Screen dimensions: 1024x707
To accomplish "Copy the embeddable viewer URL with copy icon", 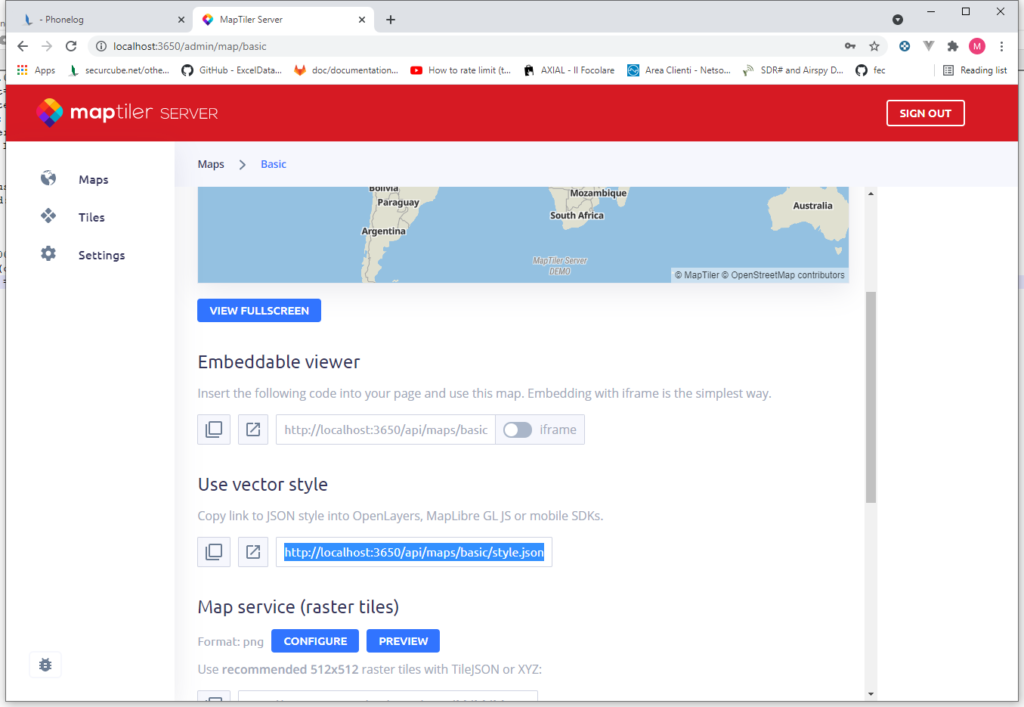I will [x=213, y=429].
